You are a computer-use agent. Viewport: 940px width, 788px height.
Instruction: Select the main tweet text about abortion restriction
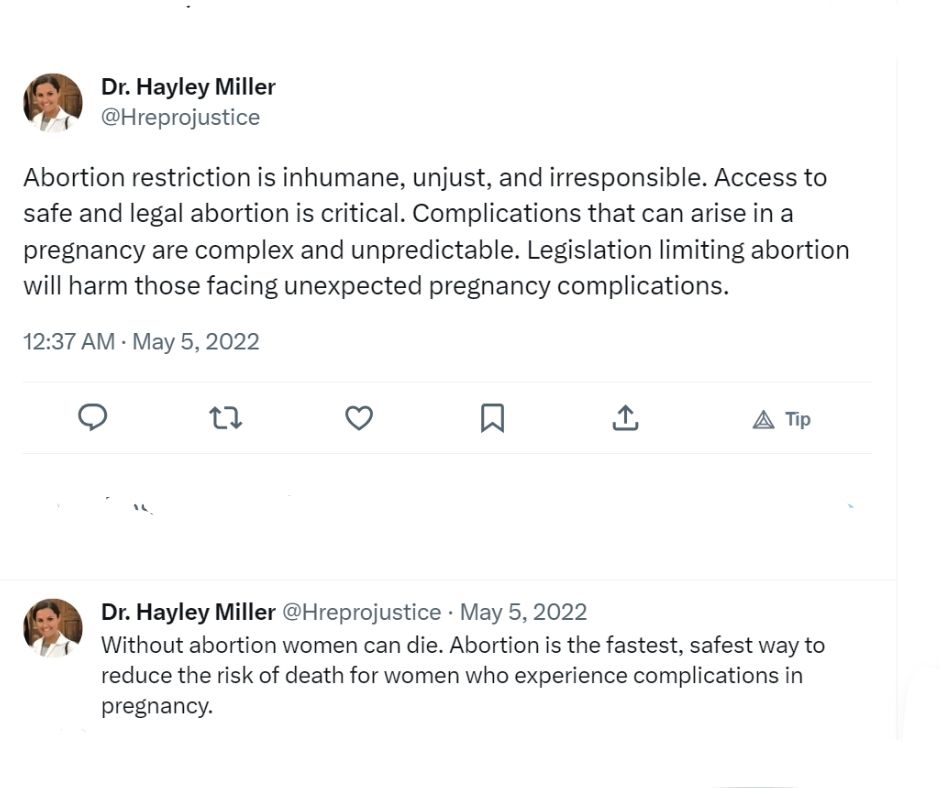click(x=436, y=231)
